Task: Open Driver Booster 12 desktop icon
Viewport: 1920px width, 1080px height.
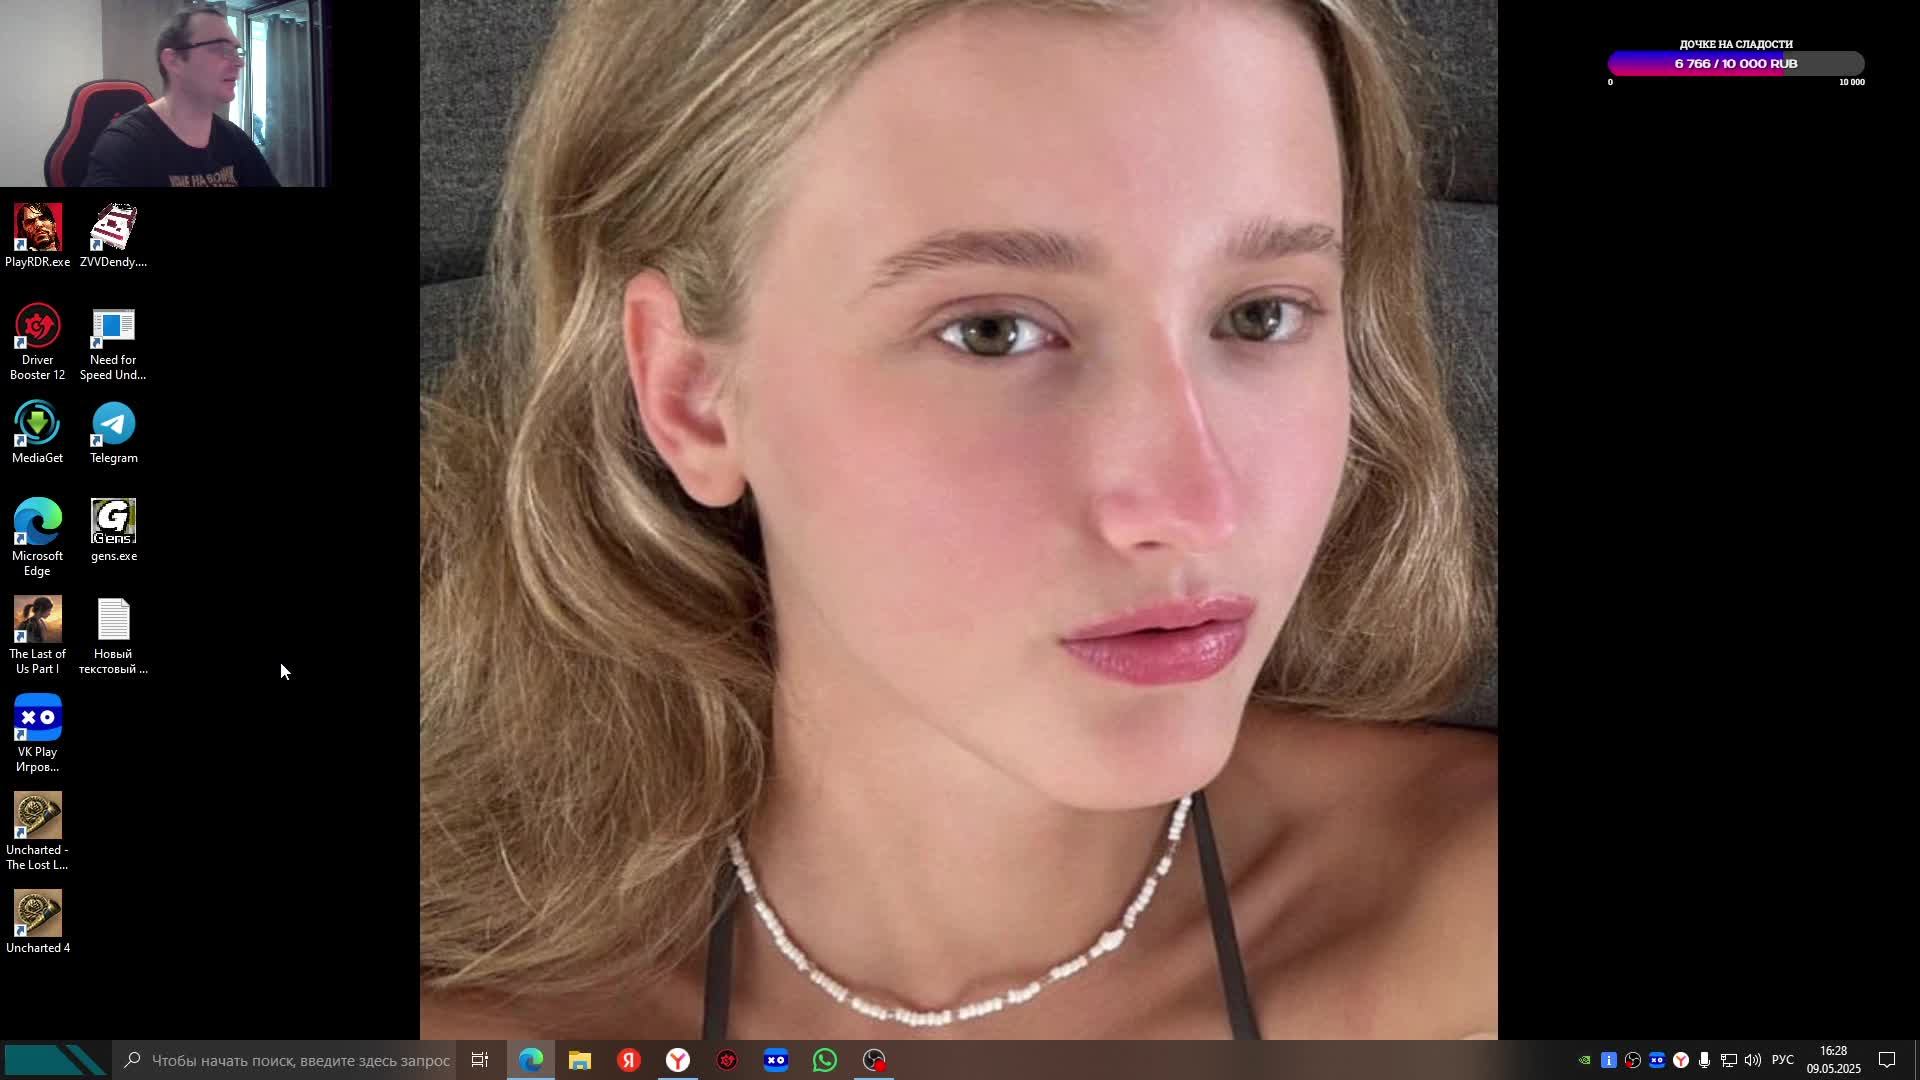Action: [38, 342]
